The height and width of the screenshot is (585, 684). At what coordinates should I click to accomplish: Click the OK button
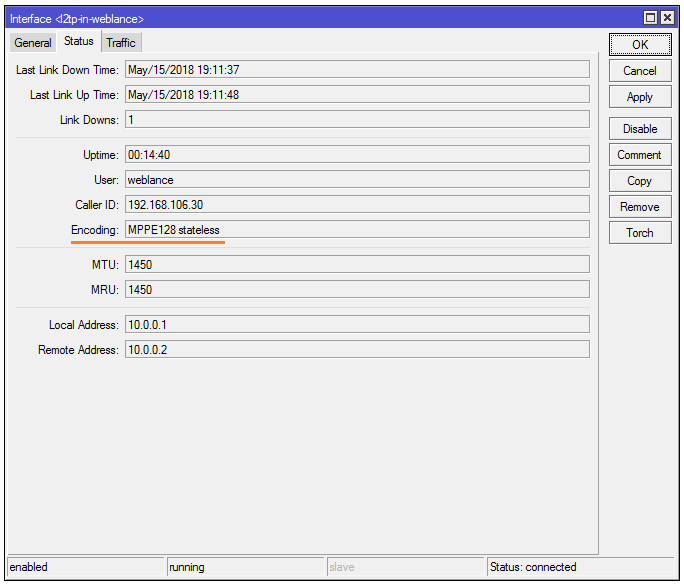[640, 44]
